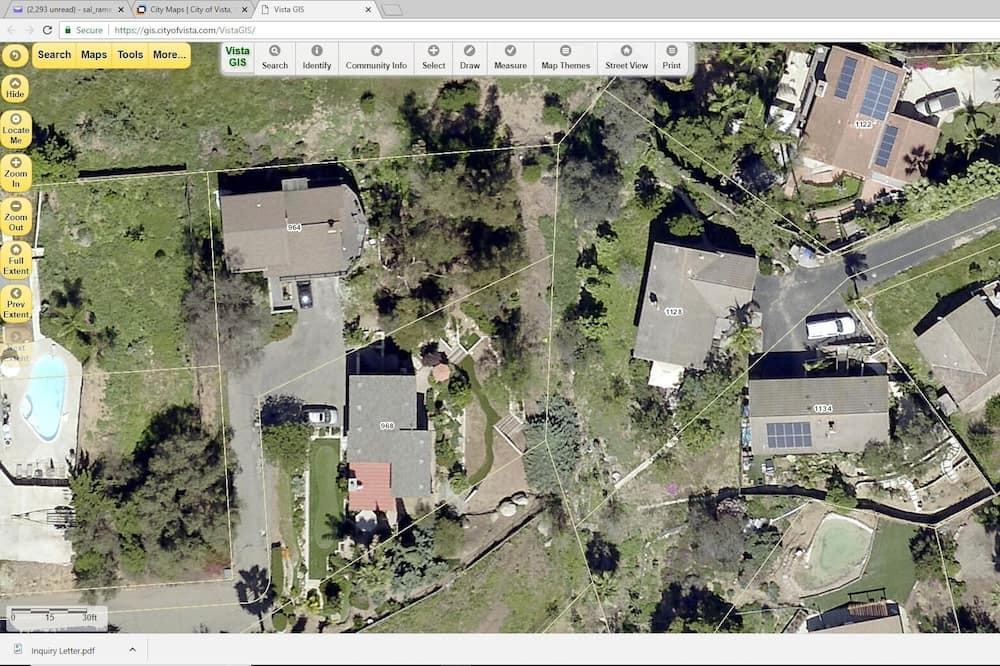
Task: Click the browser address bar URL
Action: 185,30
